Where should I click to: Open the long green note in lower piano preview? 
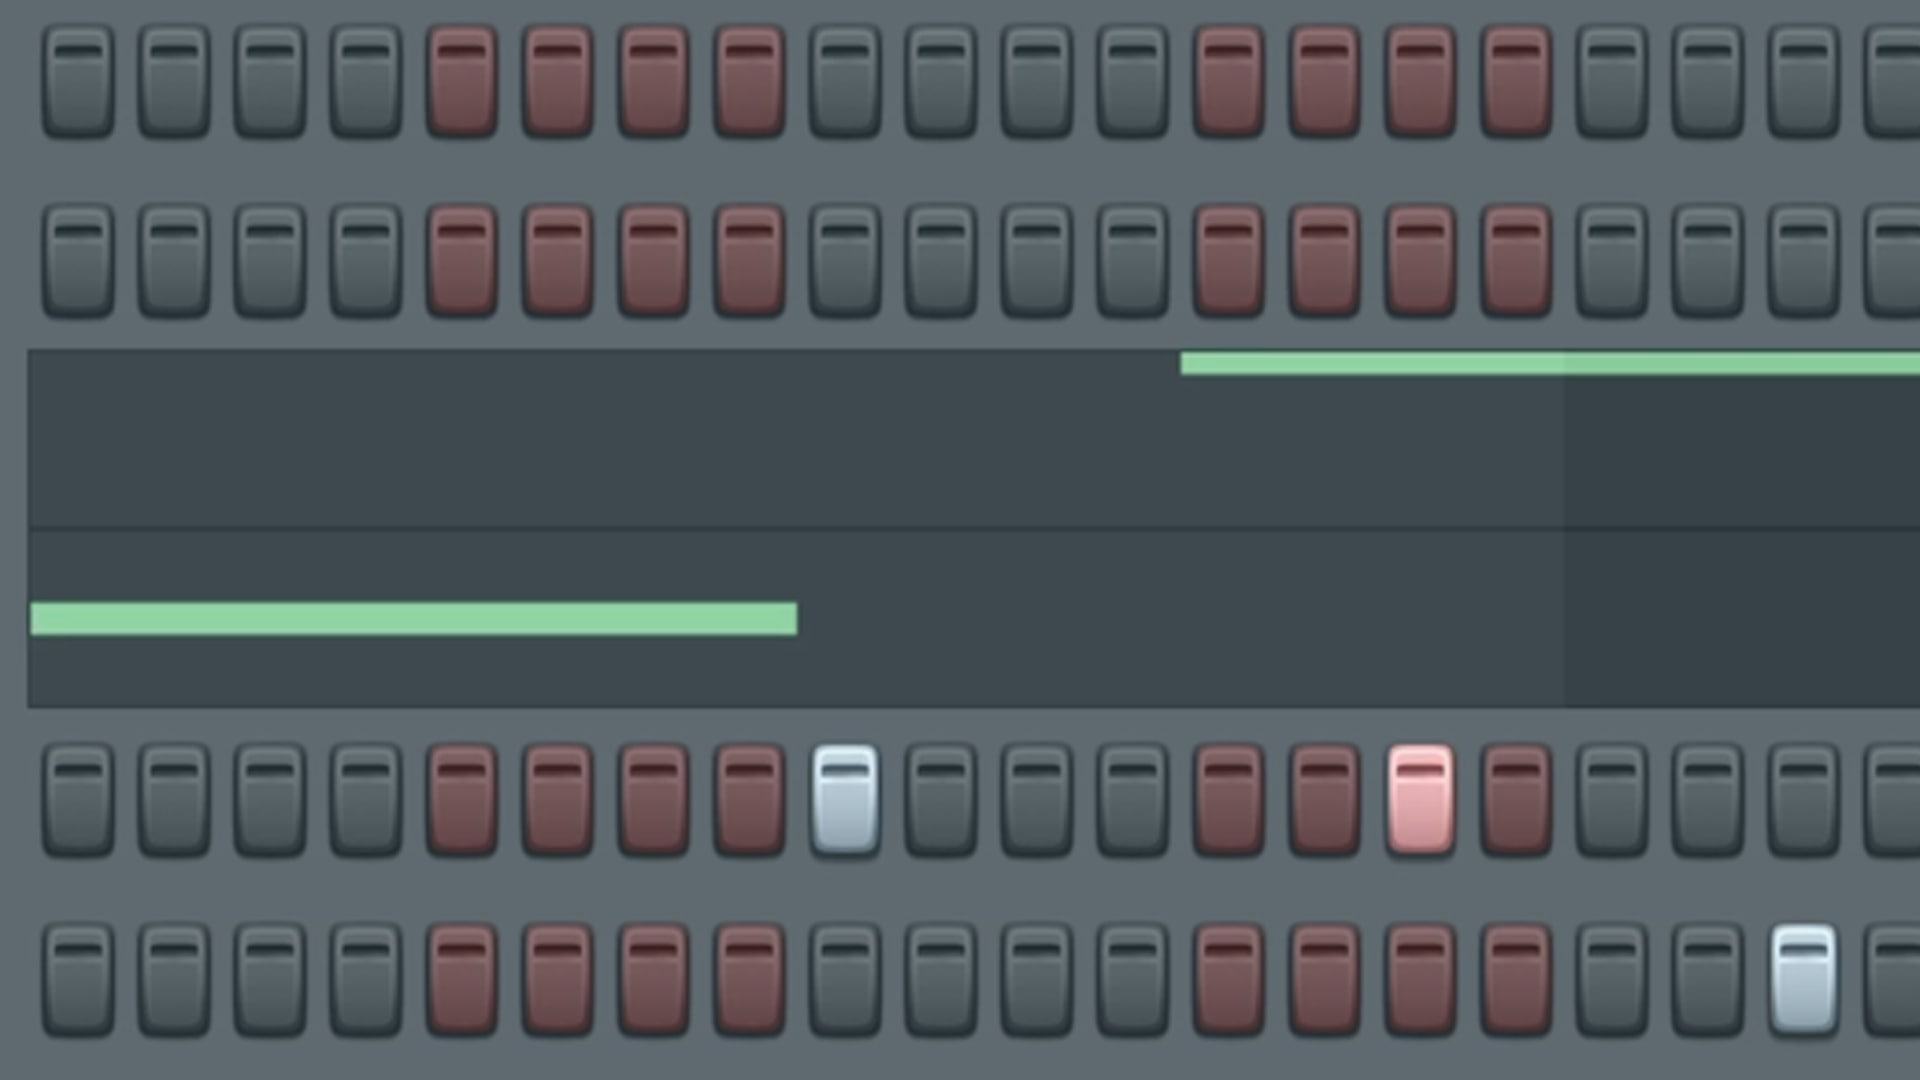tap(414, 619)
